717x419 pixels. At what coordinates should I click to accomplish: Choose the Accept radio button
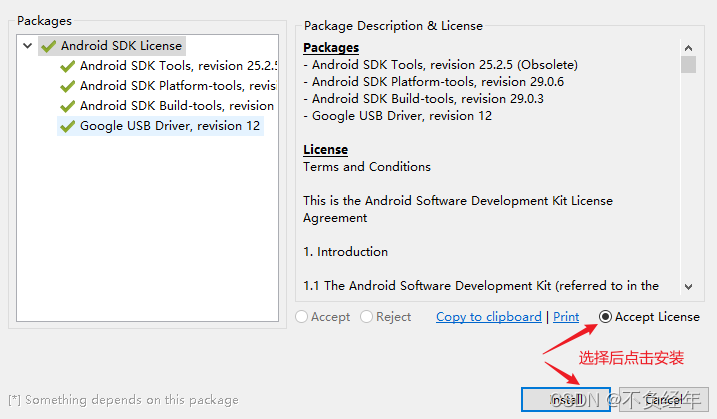[x=323, y=317]
